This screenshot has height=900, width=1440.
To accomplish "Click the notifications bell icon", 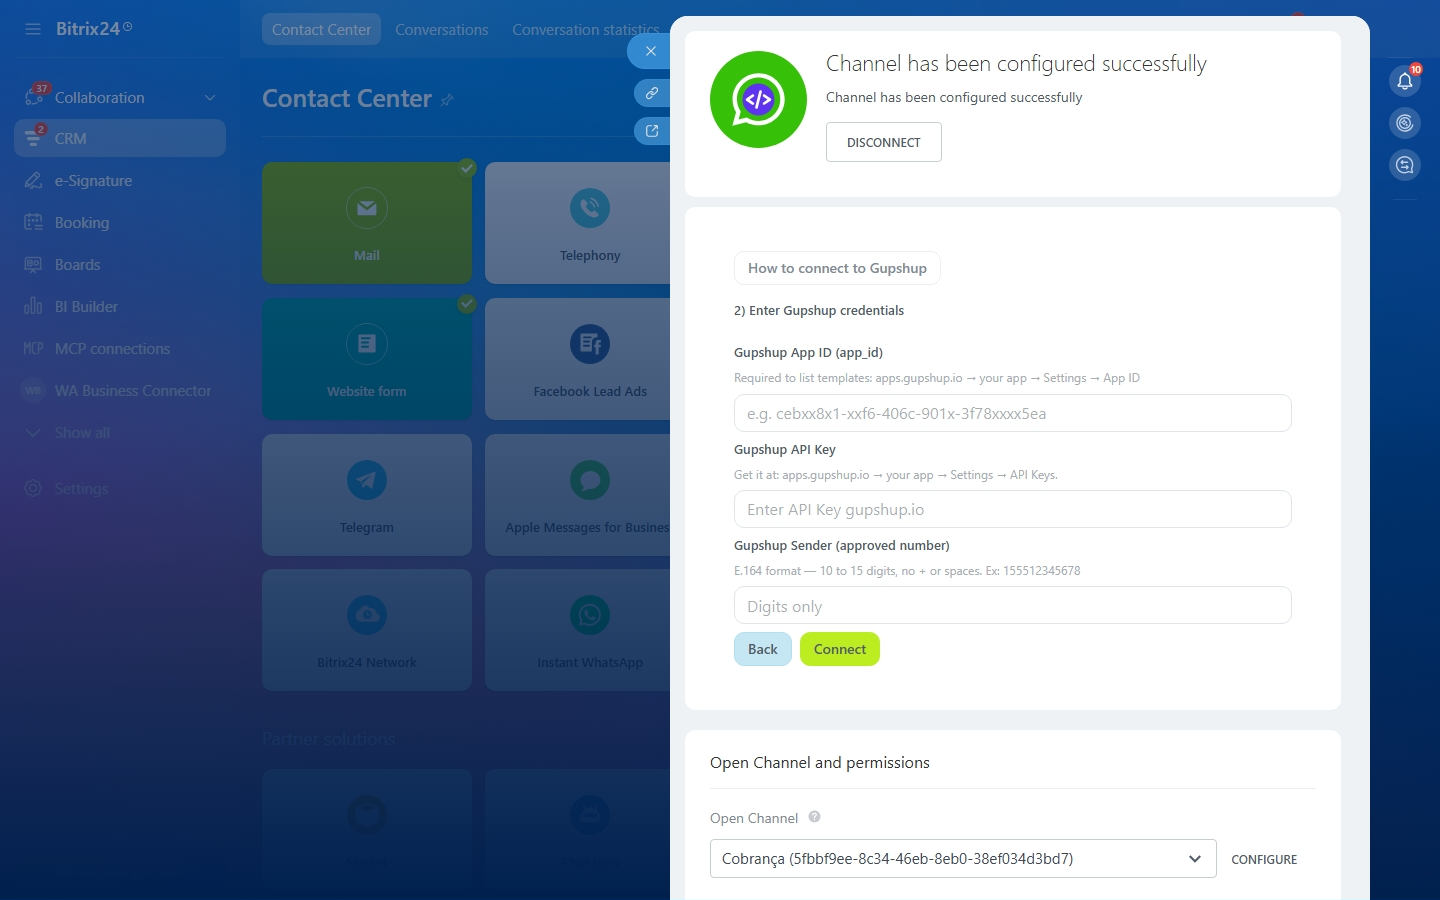I will [1405, 81].
